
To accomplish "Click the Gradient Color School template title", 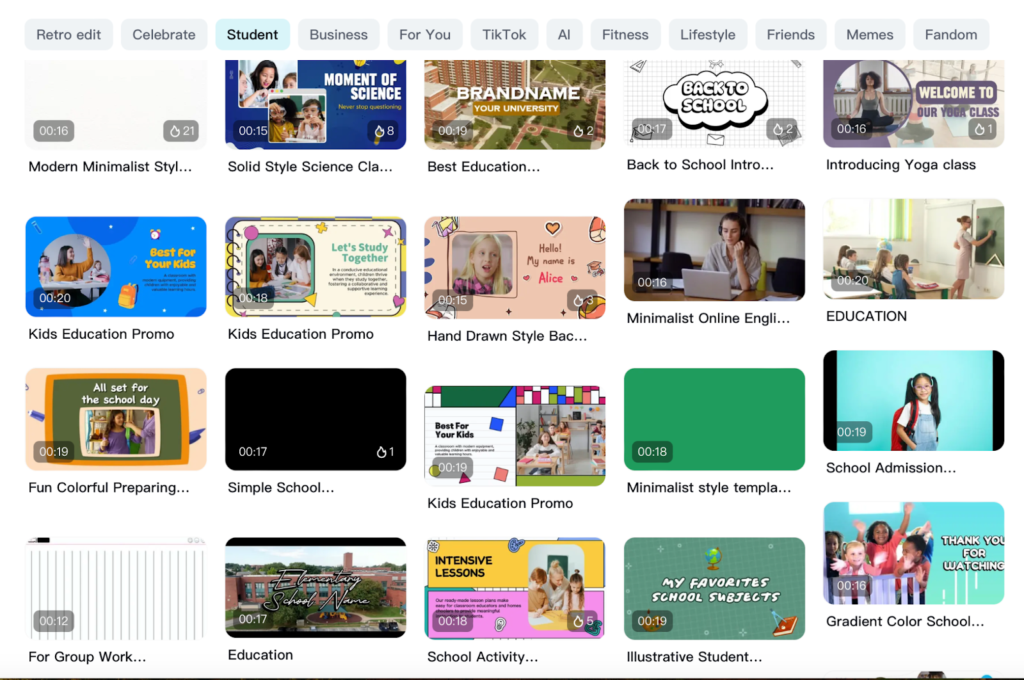I will point(904,621).
